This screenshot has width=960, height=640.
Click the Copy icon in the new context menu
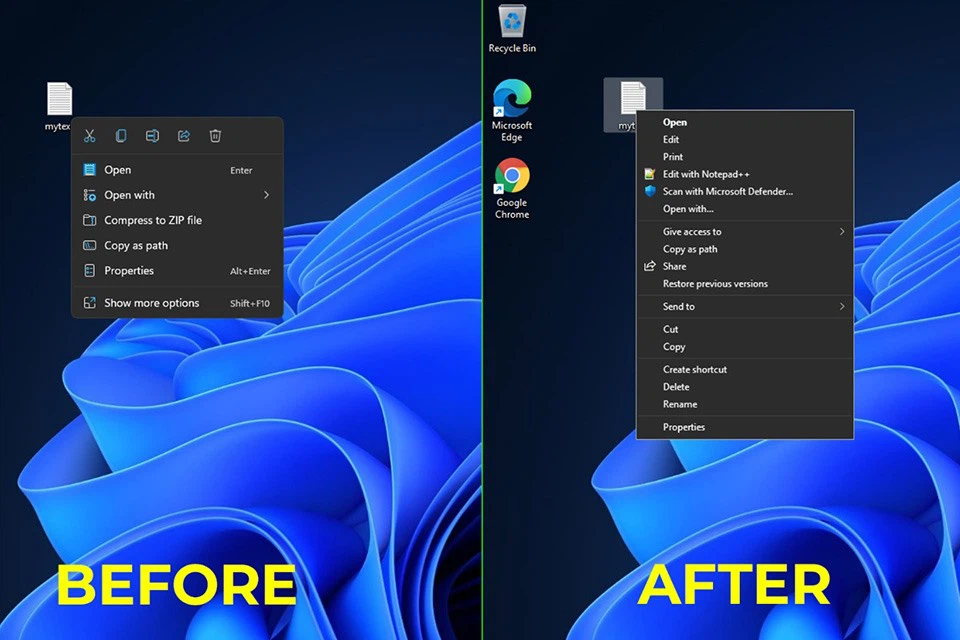coord(121,136)
